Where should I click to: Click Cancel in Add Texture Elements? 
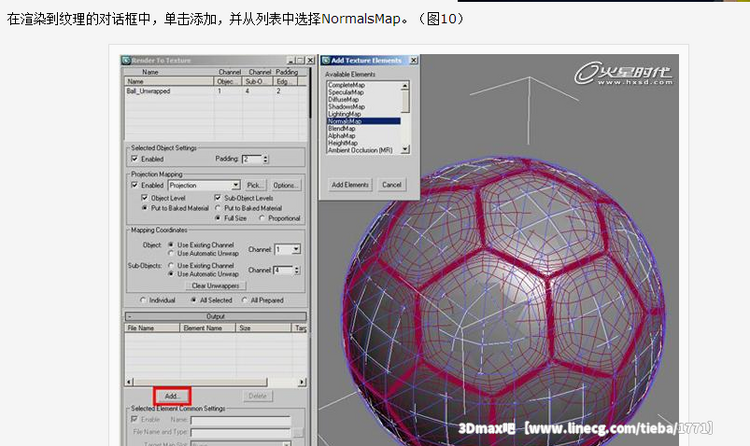[391, 185]
